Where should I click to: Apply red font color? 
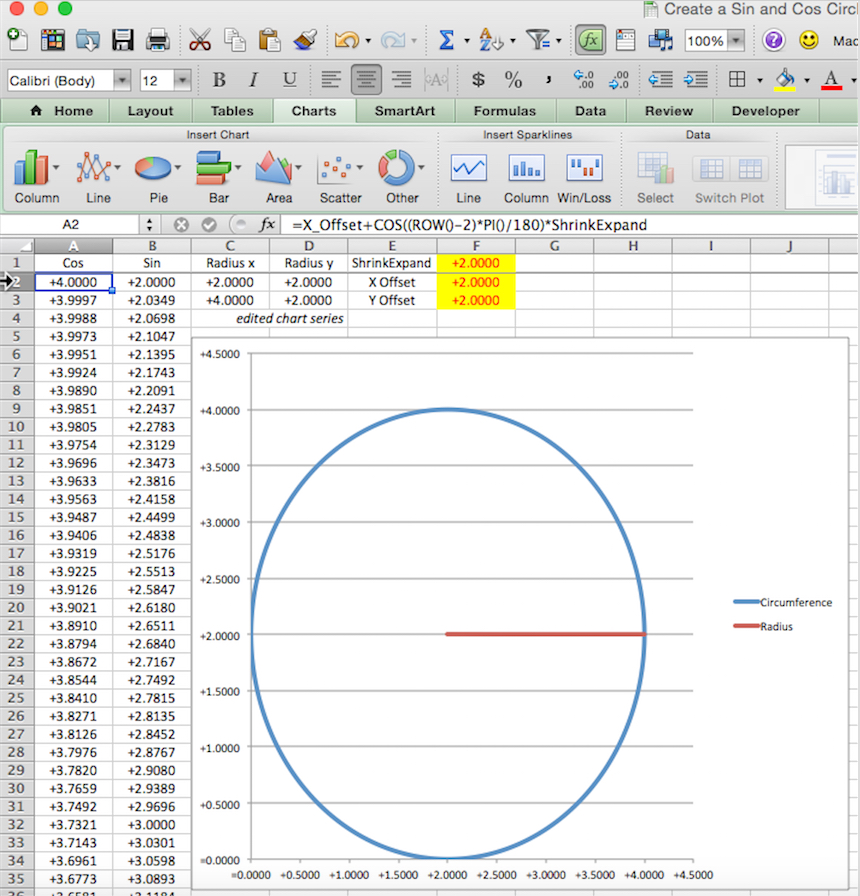831,80
